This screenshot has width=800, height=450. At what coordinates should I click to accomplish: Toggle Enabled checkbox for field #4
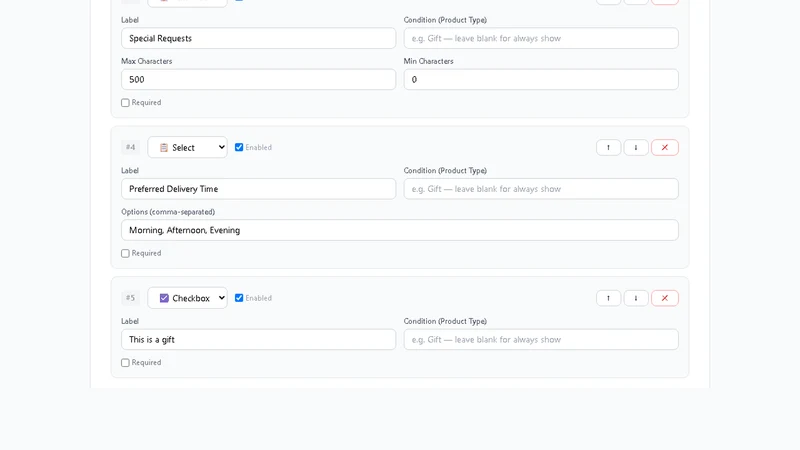239,147
